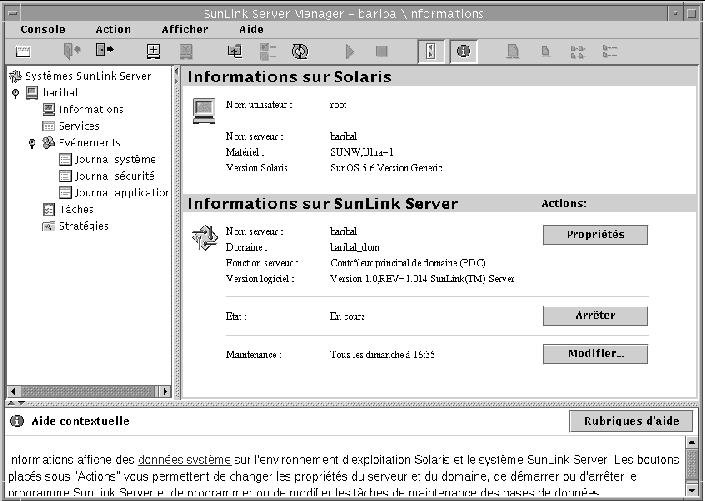The width and height of the screenshot is (705, 501).
Task: Click the Stratégies folder icon
Action: 48,226
